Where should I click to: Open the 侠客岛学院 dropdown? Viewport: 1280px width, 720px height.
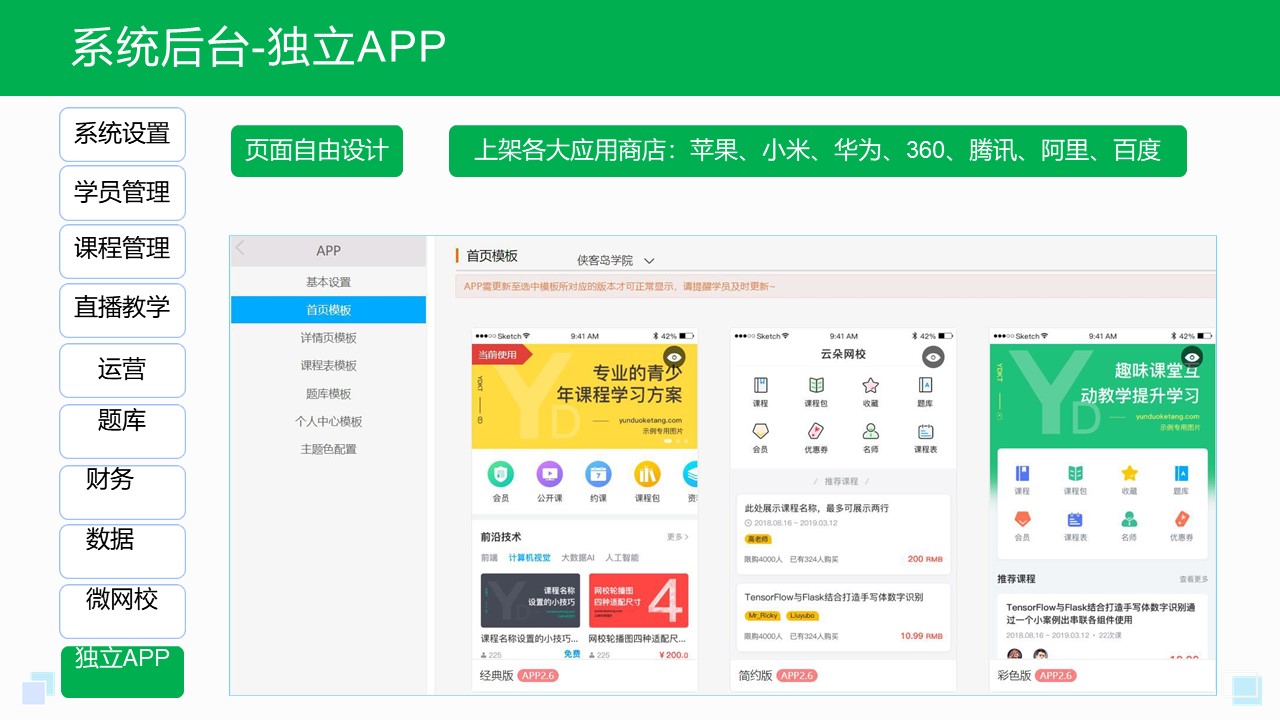[x=615, y=259]
